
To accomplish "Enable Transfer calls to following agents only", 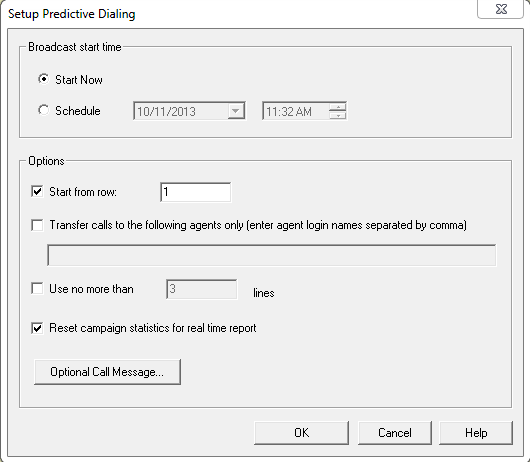I will coord(37,225).
